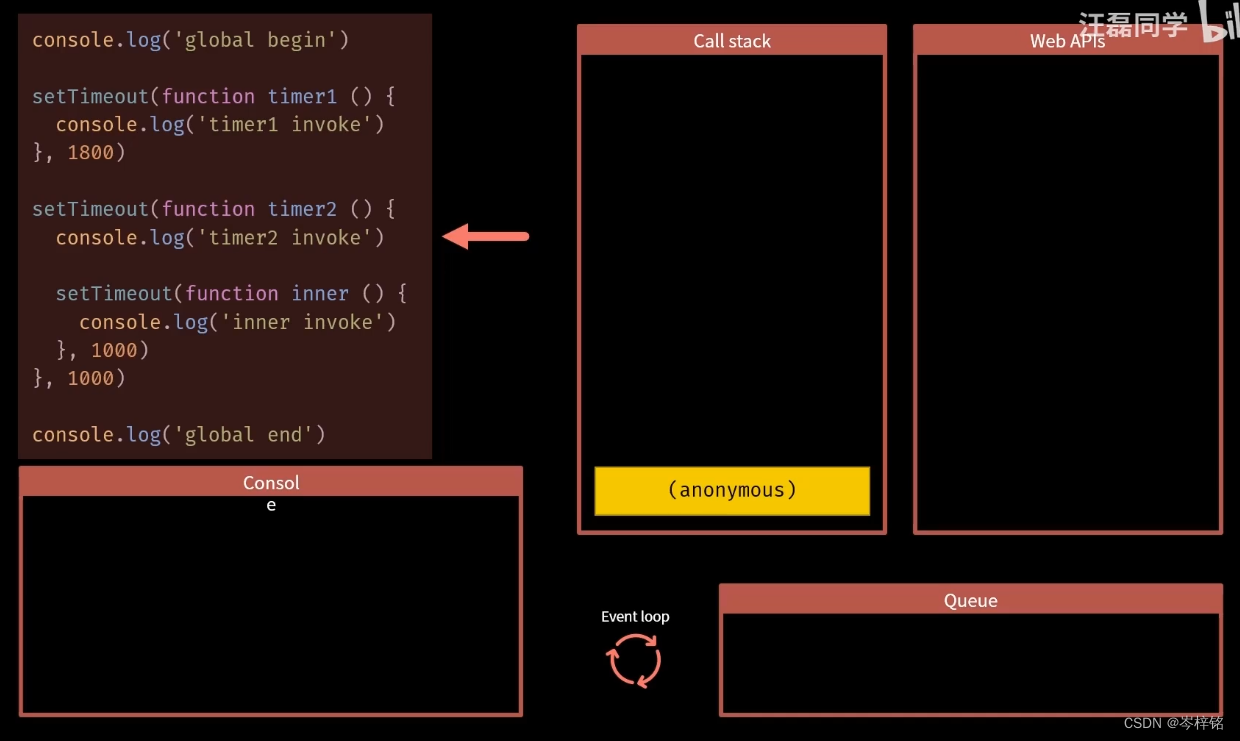Click the Console panel title bar

click(x=270, y=482)
